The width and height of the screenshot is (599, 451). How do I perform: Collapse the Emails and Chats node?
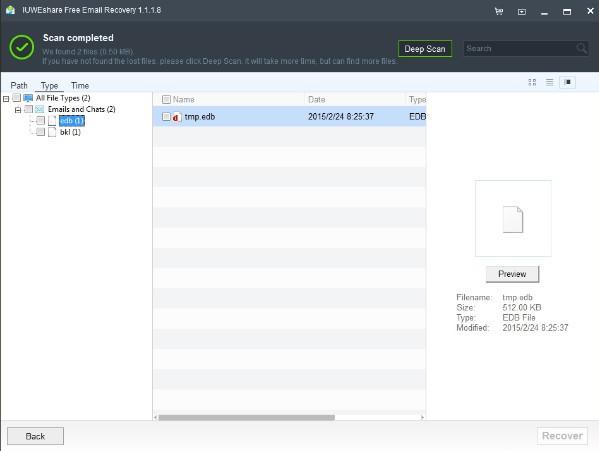click(18, 110)
